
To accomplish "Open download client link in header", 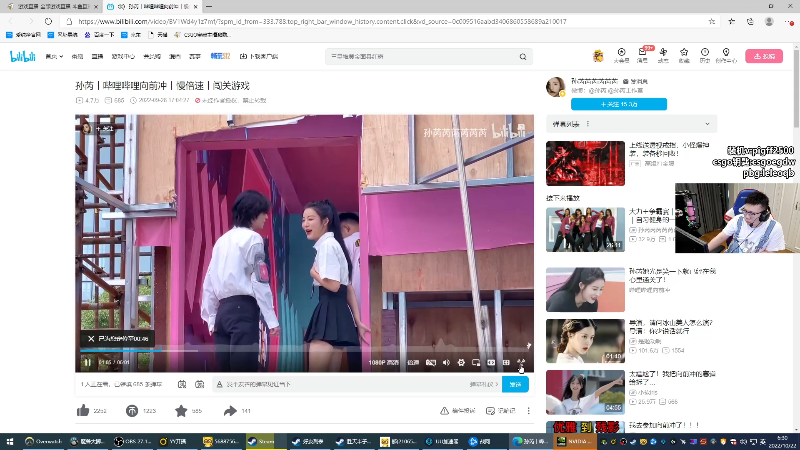I will 259,57.
